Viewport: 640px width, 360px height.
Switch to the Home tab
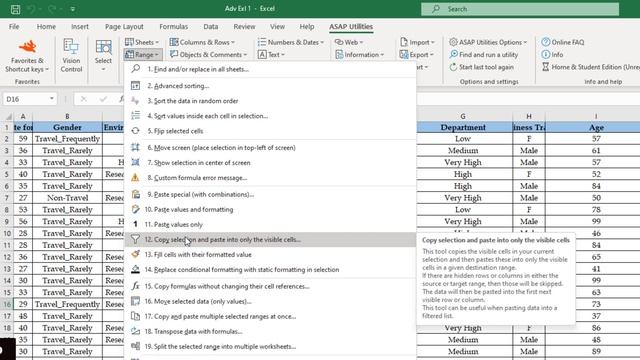pyautogui.click(x=46, y=27)
